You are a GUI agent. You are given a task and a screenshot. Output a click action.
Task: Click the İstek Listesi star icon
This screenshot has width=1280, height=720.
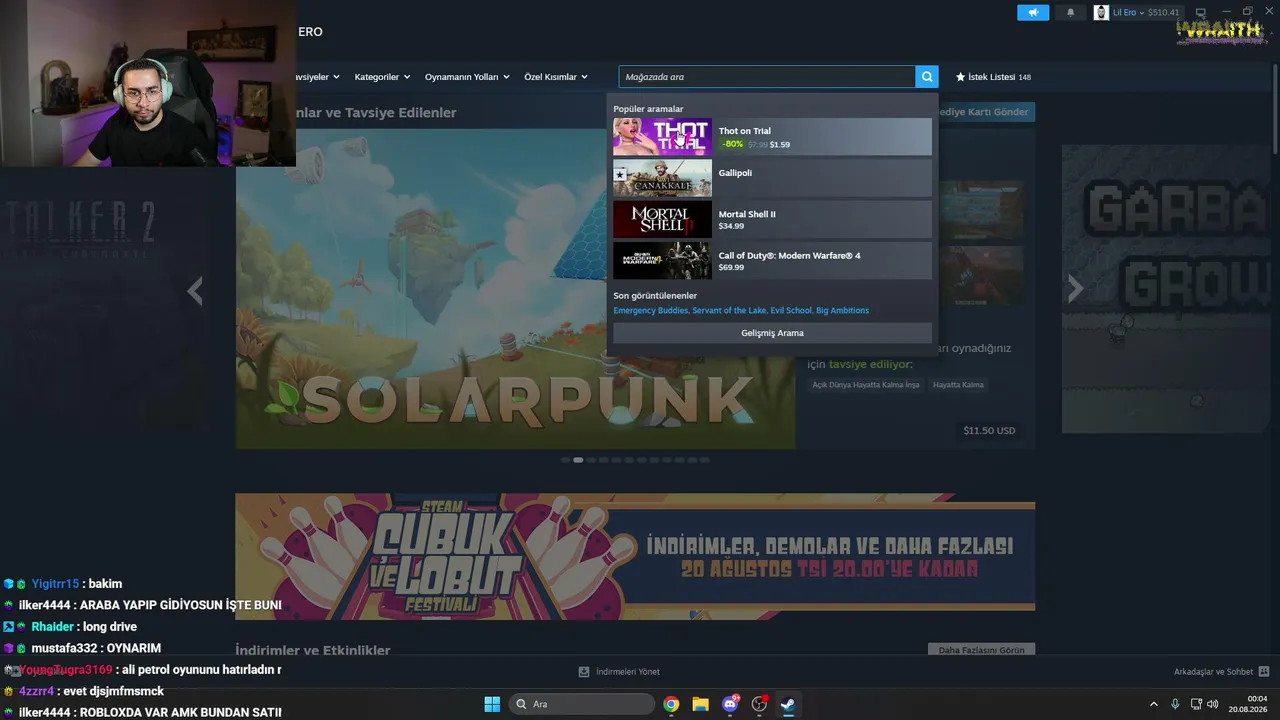click(x=961, y=77)
